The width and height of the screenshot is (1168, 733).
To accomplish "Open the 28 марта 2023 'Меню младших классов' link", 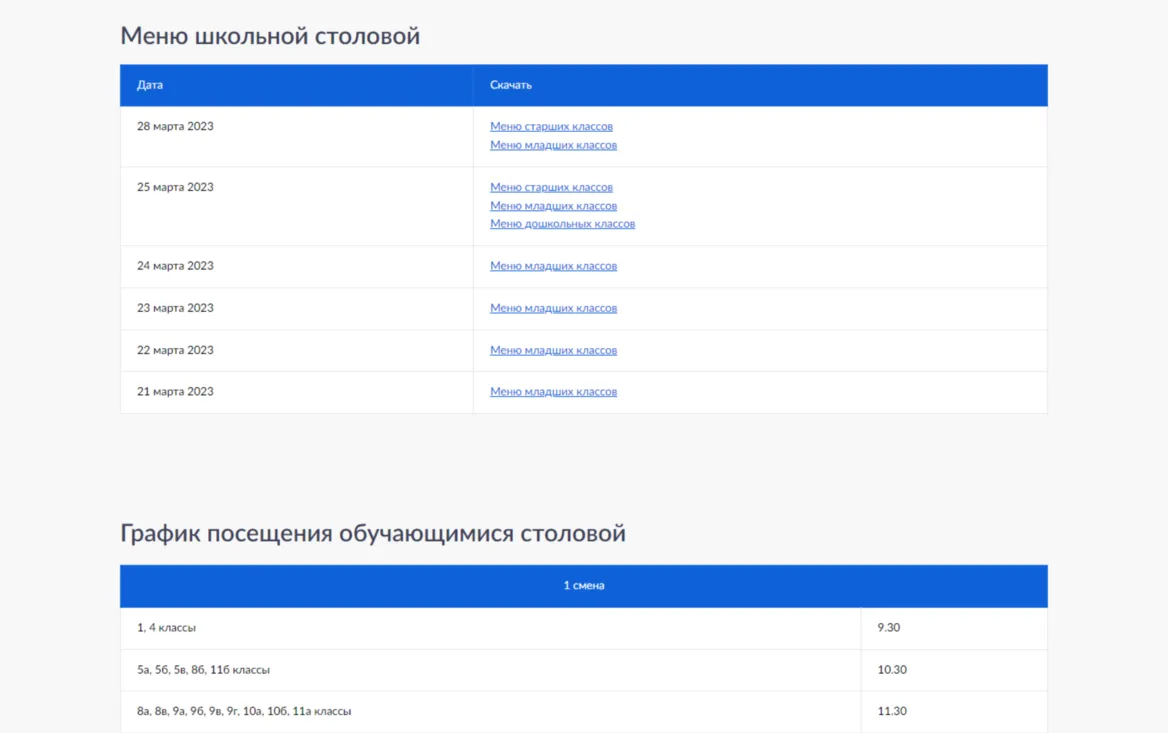I will coord(553,145).
